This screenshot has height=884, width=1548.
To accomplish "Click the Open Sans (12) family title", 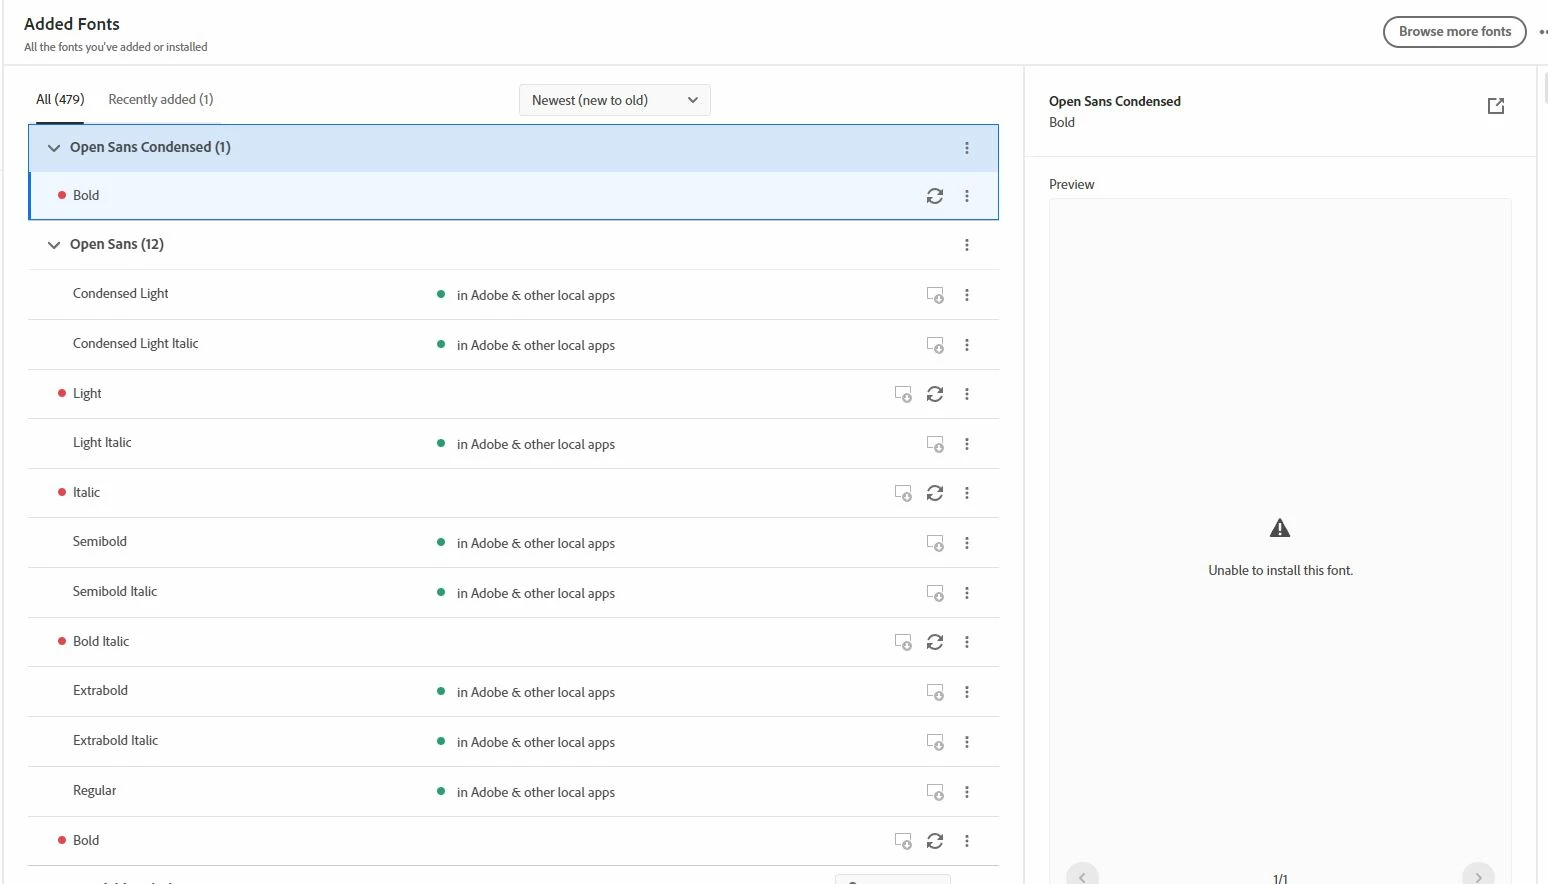I will [x=117, y=244].
